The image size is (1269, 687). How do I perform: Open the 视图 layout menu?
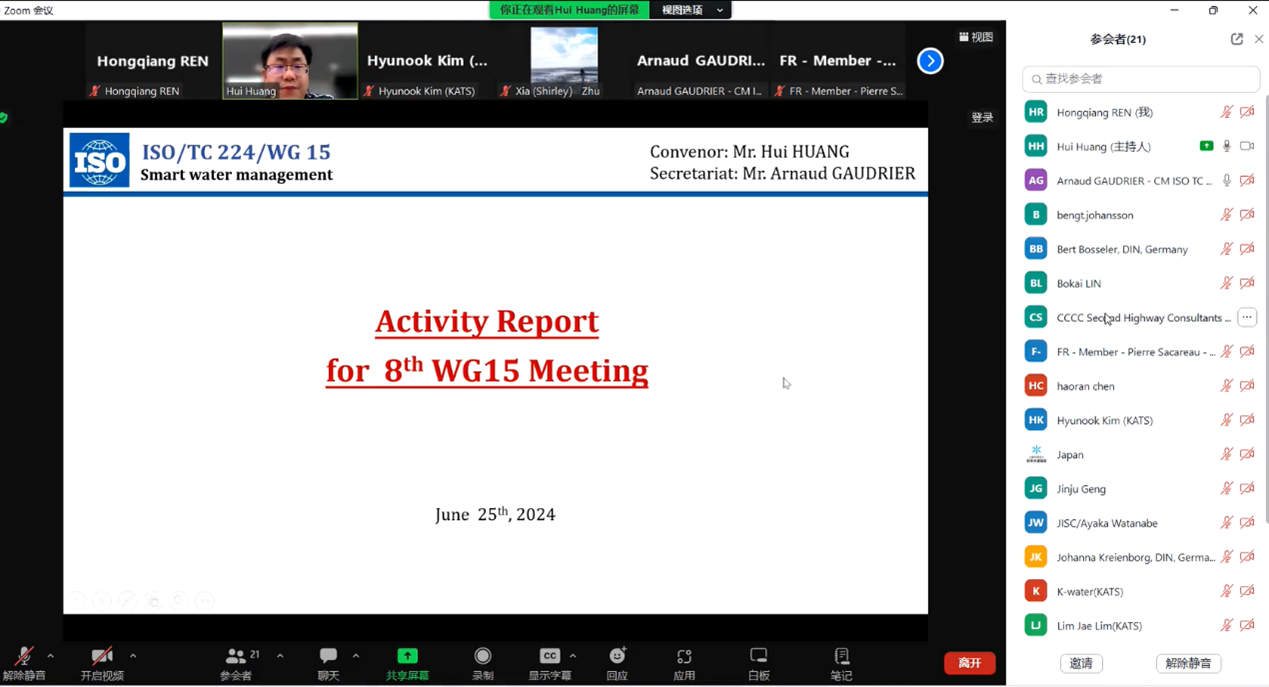[x=976, y=37]
